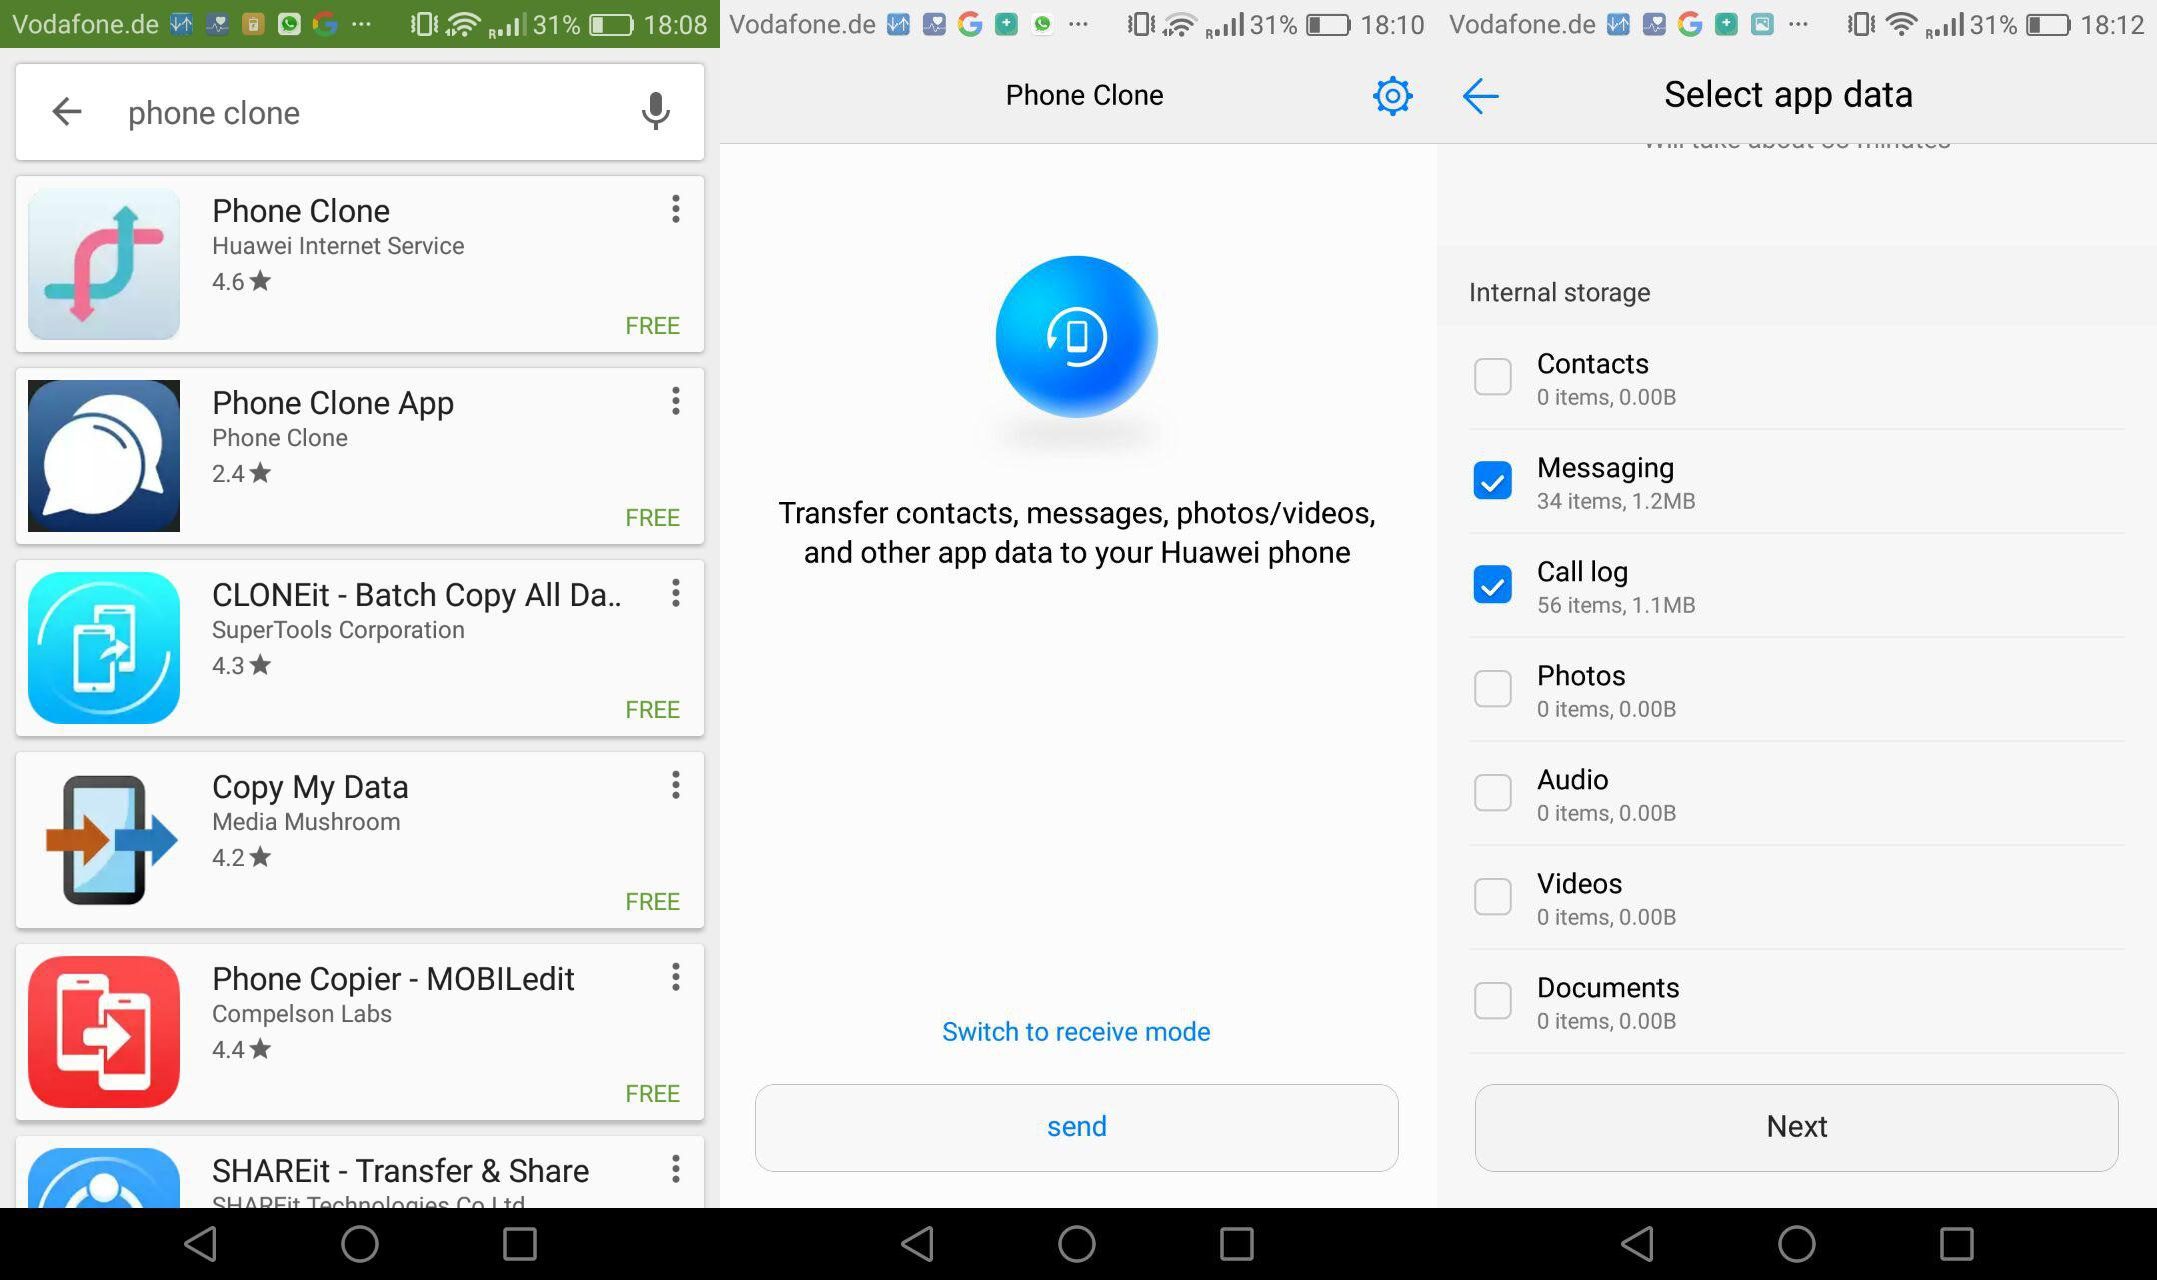Tap the Next button

[x=1796, y=1127]
